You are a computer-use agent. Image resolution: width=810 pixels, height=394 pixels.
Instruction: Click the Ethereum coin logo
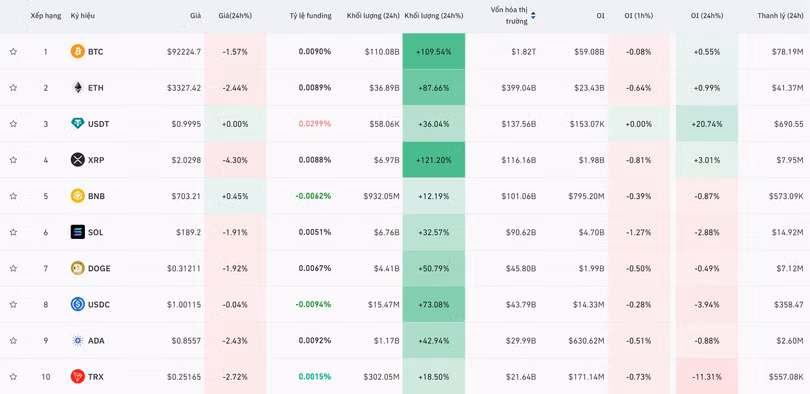pyautogui.click(x=77, y=88)
